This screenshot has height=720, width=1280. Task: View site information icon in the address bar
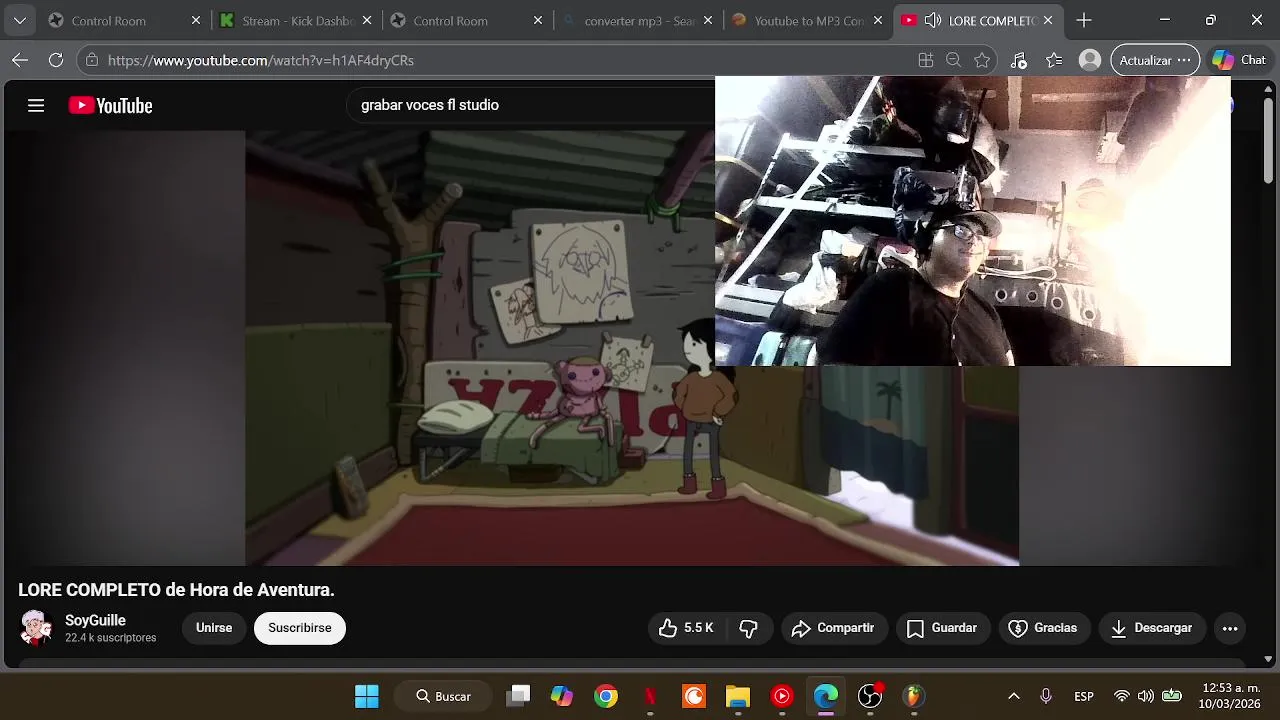[92, 60]
